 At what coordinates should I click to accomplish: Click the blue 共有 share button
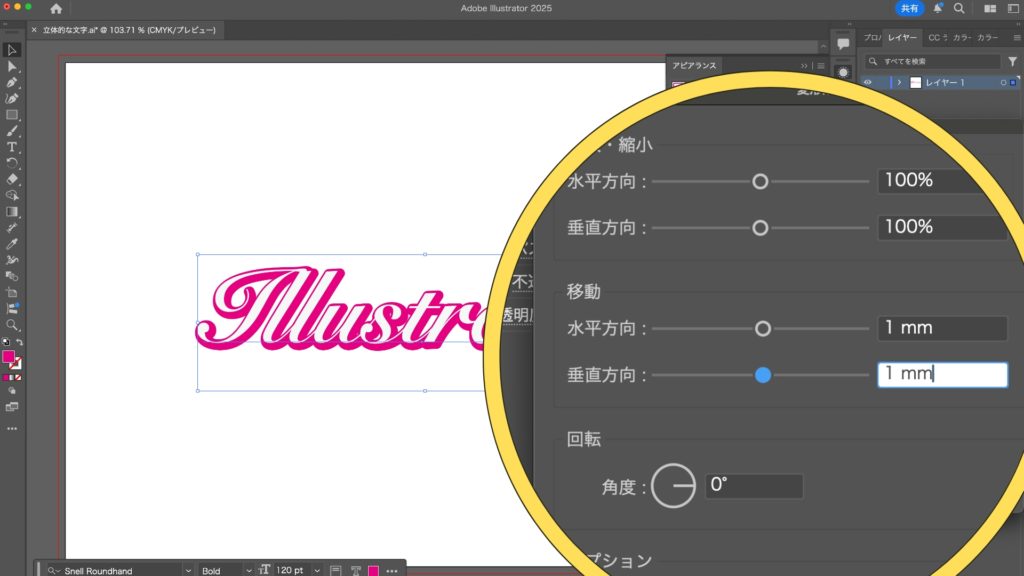click(x=909, y=8)
